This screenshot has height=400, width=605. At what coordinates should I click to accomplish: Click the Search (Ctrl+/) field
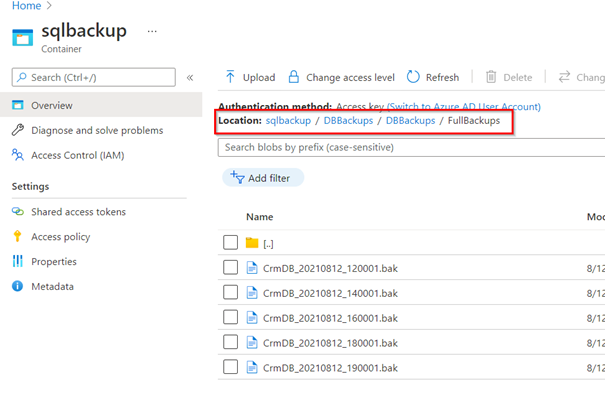[94, 78]
